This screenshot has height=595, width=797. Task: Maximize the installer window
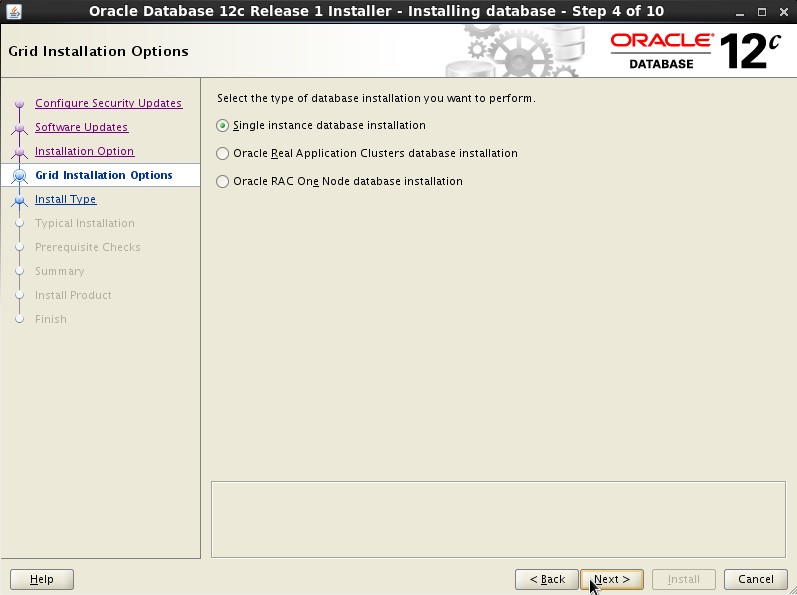(x=761, y=12)
